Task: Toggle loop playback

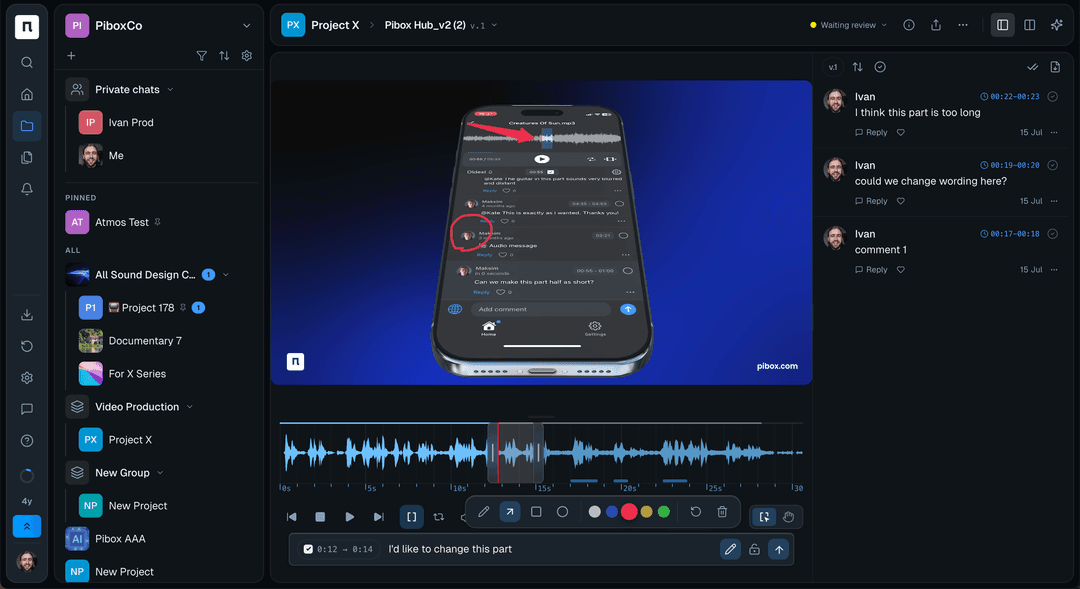Action: [x=439, y=517]
